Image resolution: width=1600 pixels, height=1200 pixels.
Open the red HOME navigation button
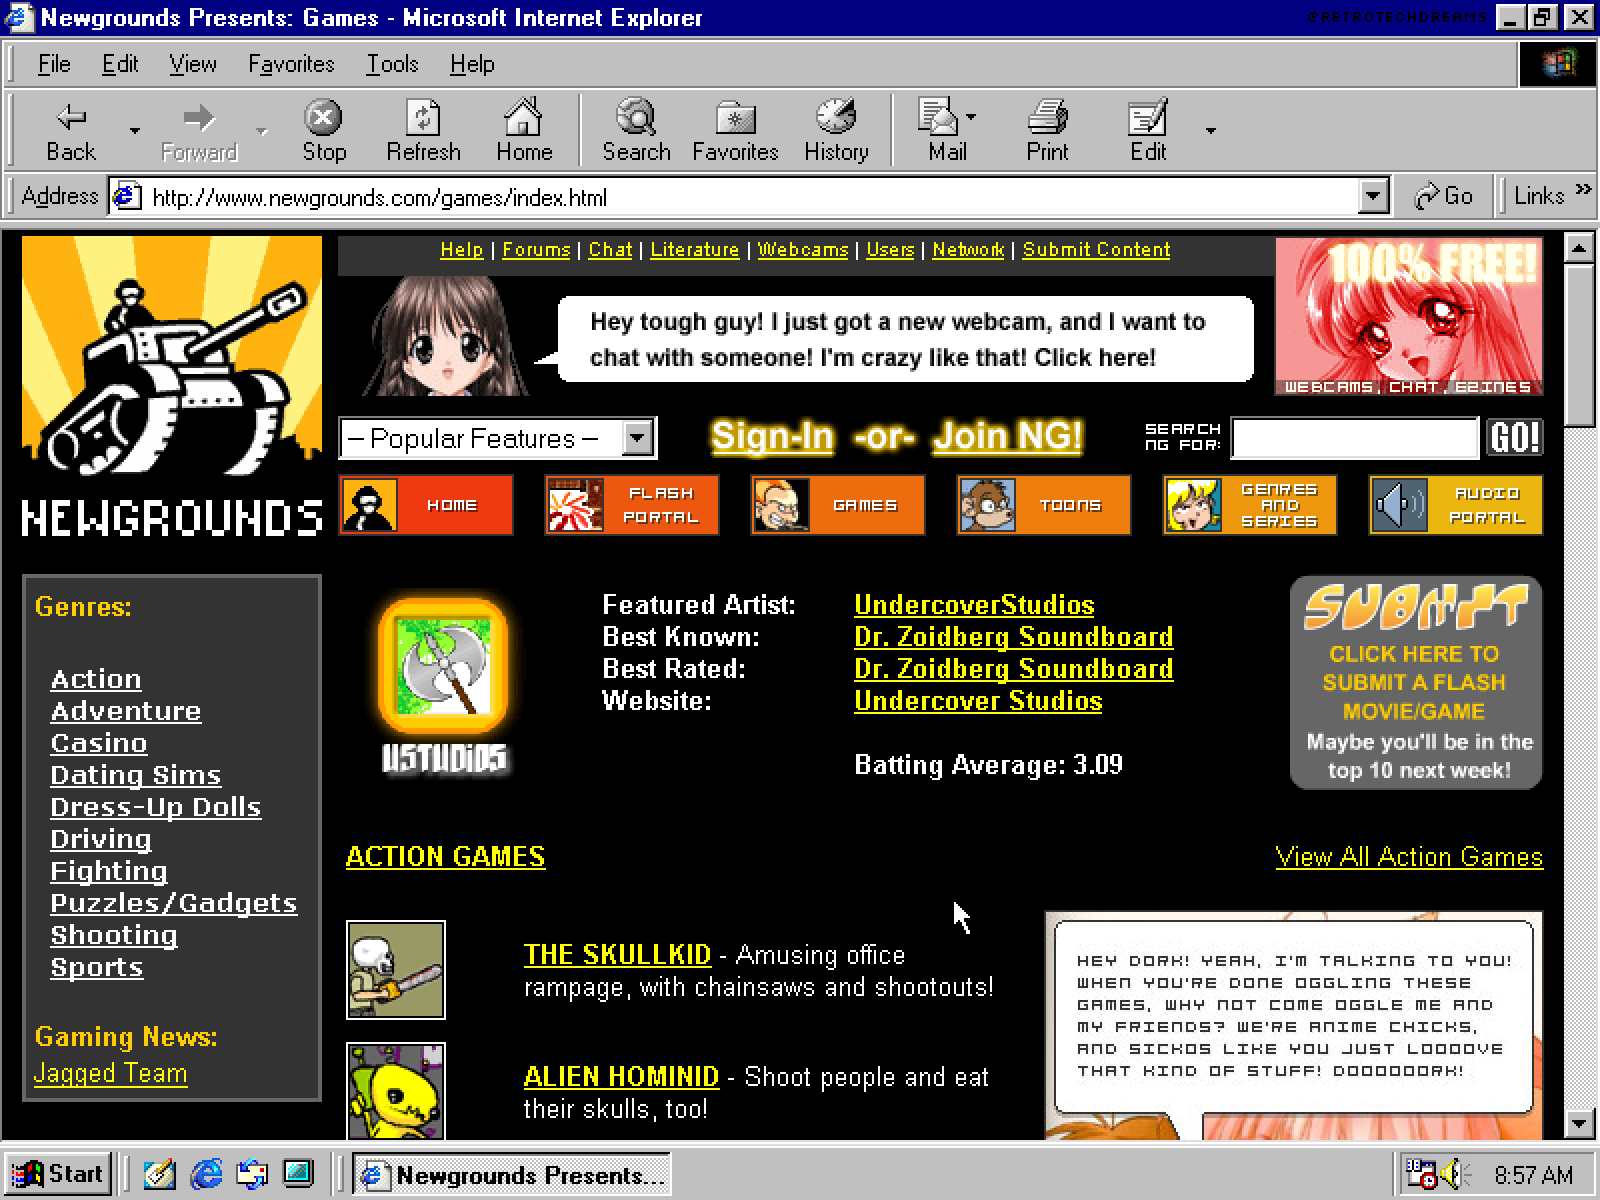[426, 505]
